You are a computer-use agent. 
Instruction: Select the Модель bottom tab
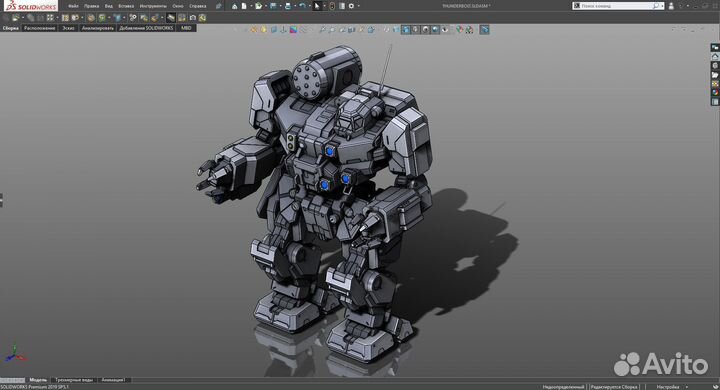point(38,380)
